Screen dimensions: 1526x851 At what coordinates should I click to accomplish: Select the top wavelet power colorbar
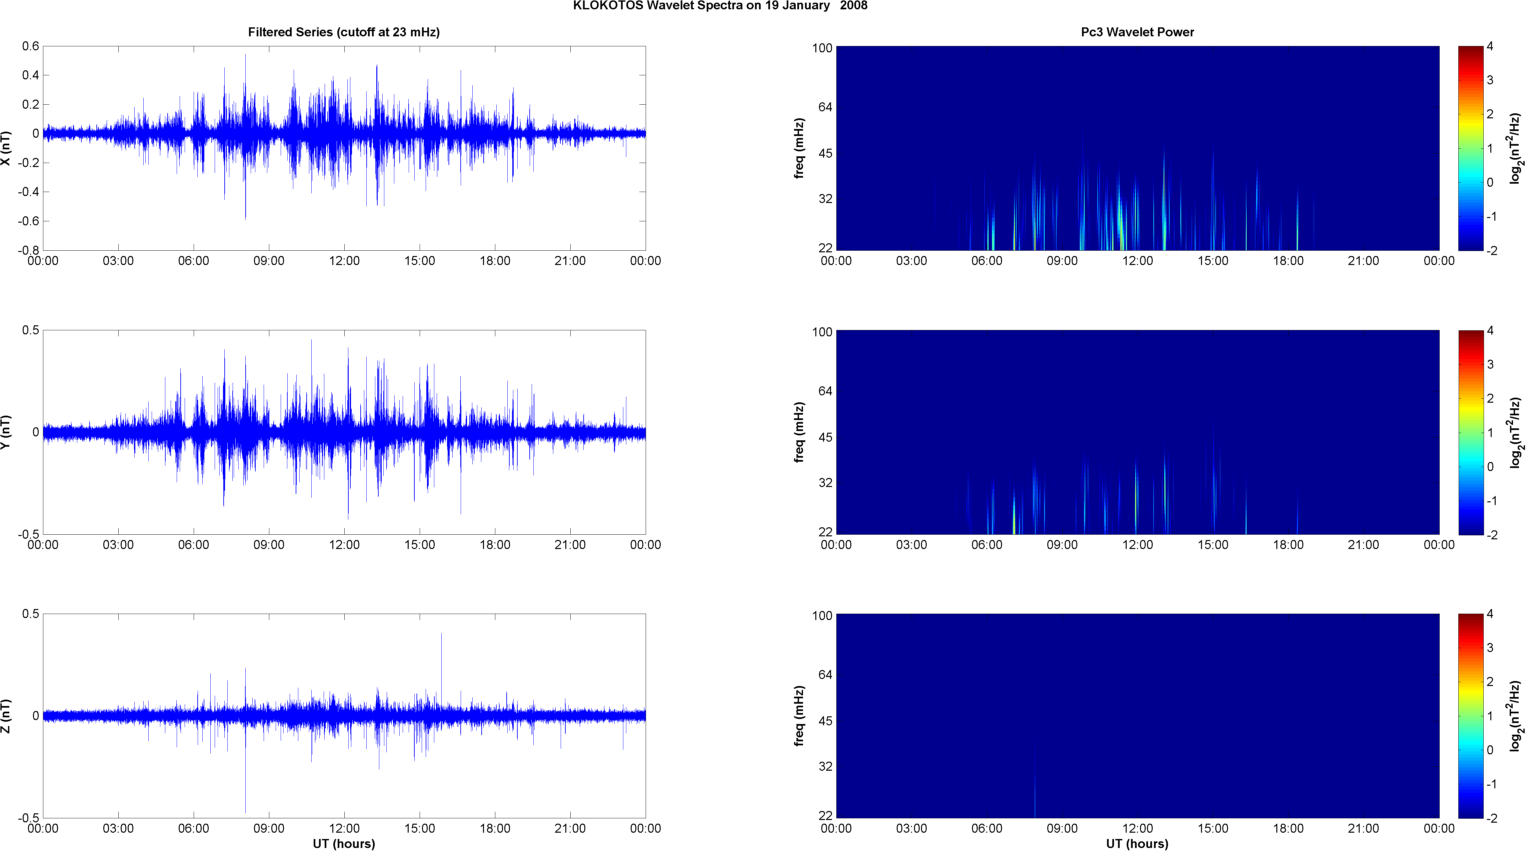click(1470, 148)
